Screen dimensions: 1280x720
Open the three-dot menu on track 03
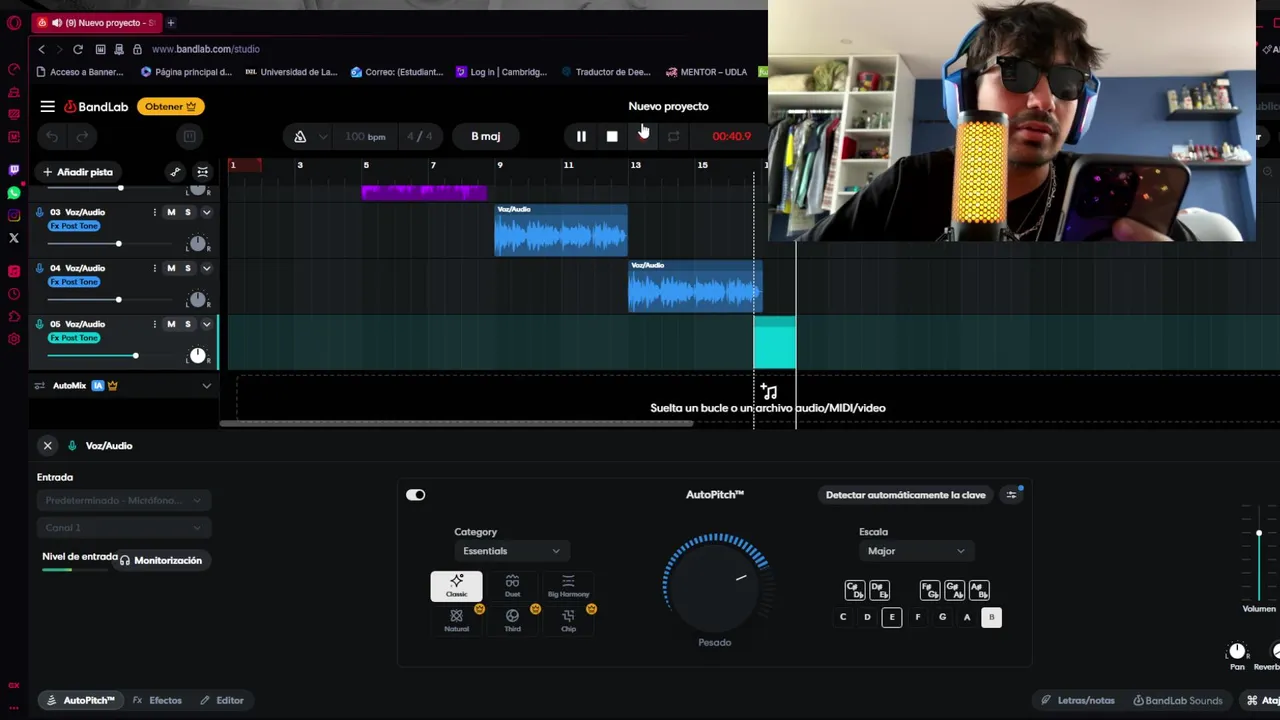[154, 212]
